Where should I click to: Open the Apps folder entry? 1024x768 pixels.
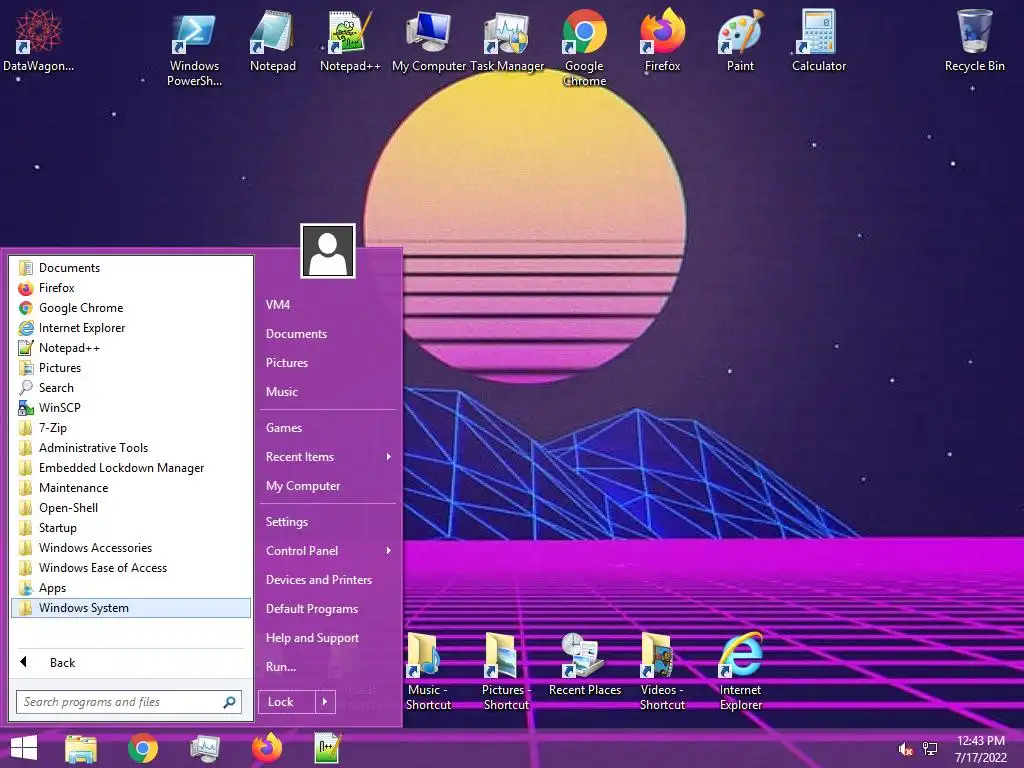click(x=131, y=588)
